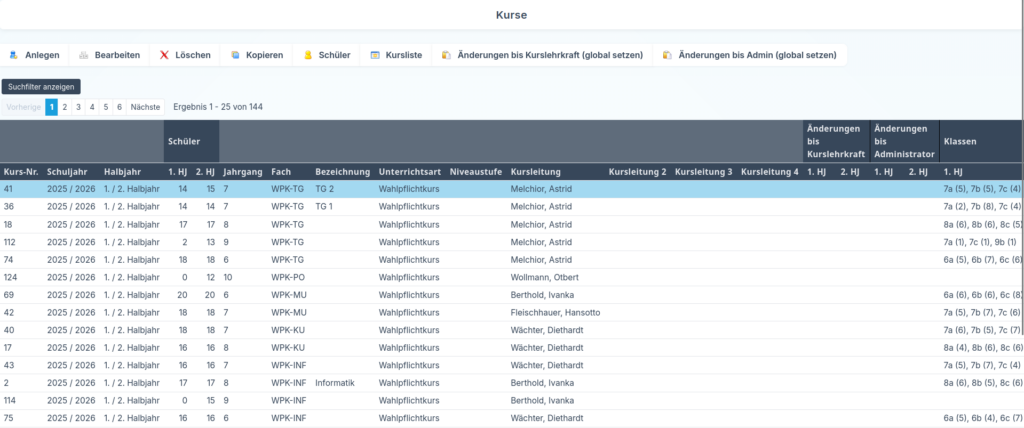Viewport: 1024px width, 428px height.
Task: Jump to results page 6
Action: [119, 107]
